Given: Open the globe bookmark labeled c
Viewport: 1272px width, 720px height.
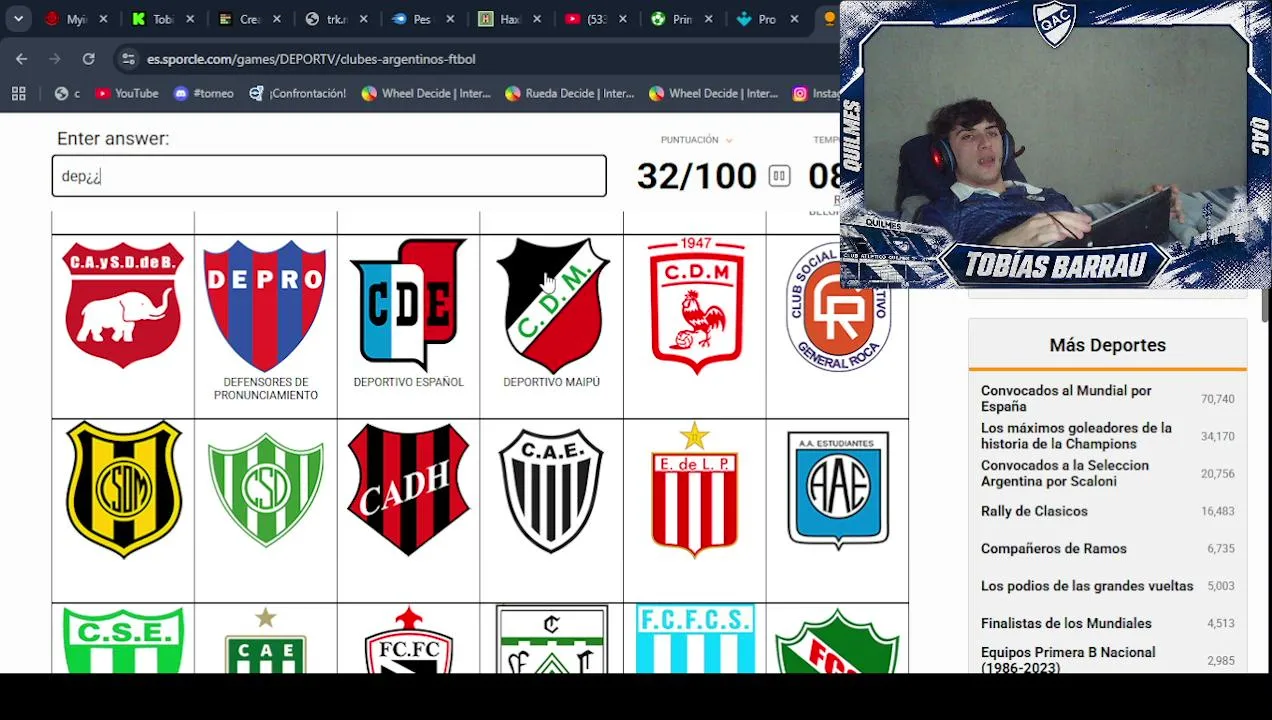Looking at the screenshot, I should point(68,93).
